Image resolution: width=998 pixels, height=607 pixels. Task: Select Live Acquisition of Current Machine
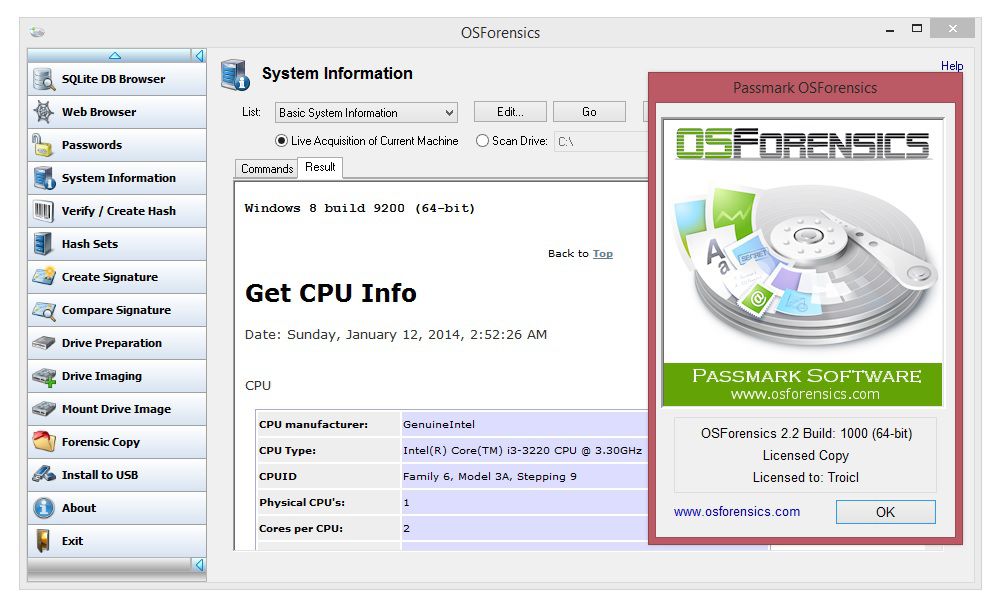[366, 141]
